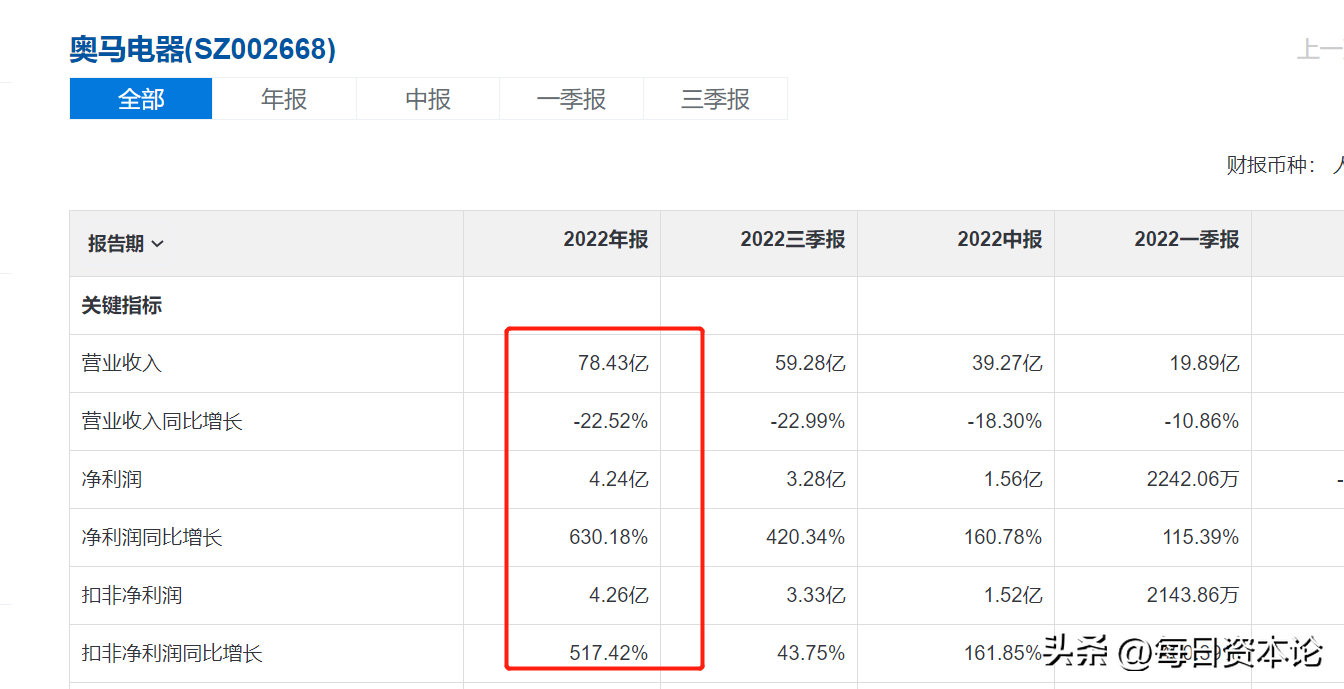Click the 2242.06万 net profit value
1344x689 pixels.
click(x=1193, y=479)
